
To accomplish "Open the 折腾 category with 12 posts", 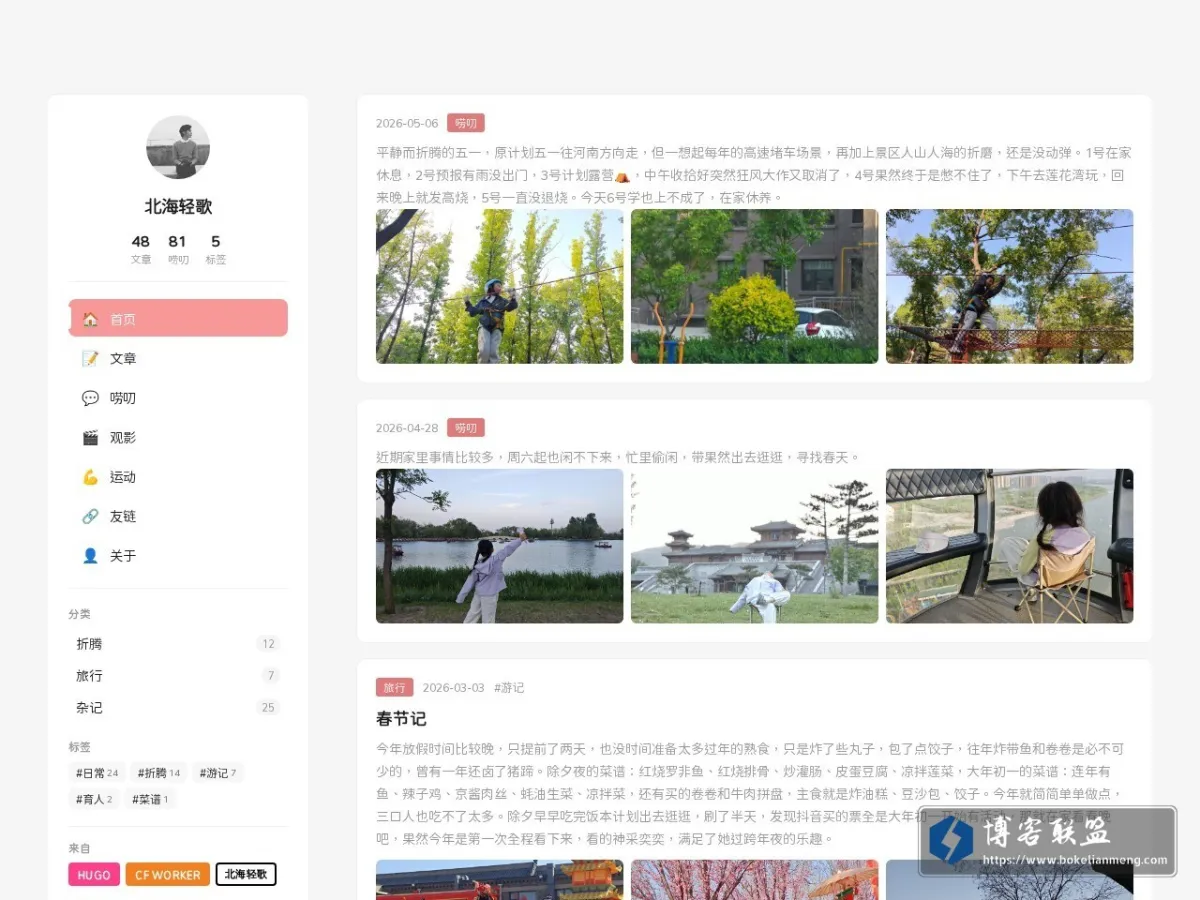I will click(x=178, y=644).
